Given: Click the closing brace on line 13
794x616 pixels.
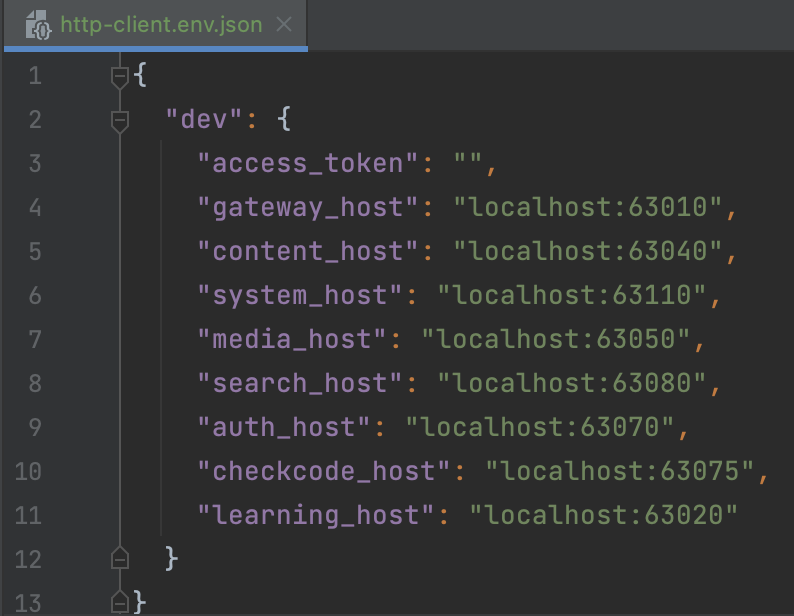Looking at the screenshot, I should click(x=140, y=602).
